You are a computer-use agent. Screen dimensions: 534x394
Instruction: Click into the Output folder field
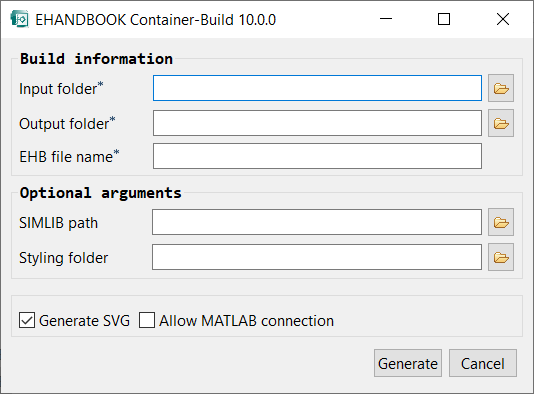317,123
